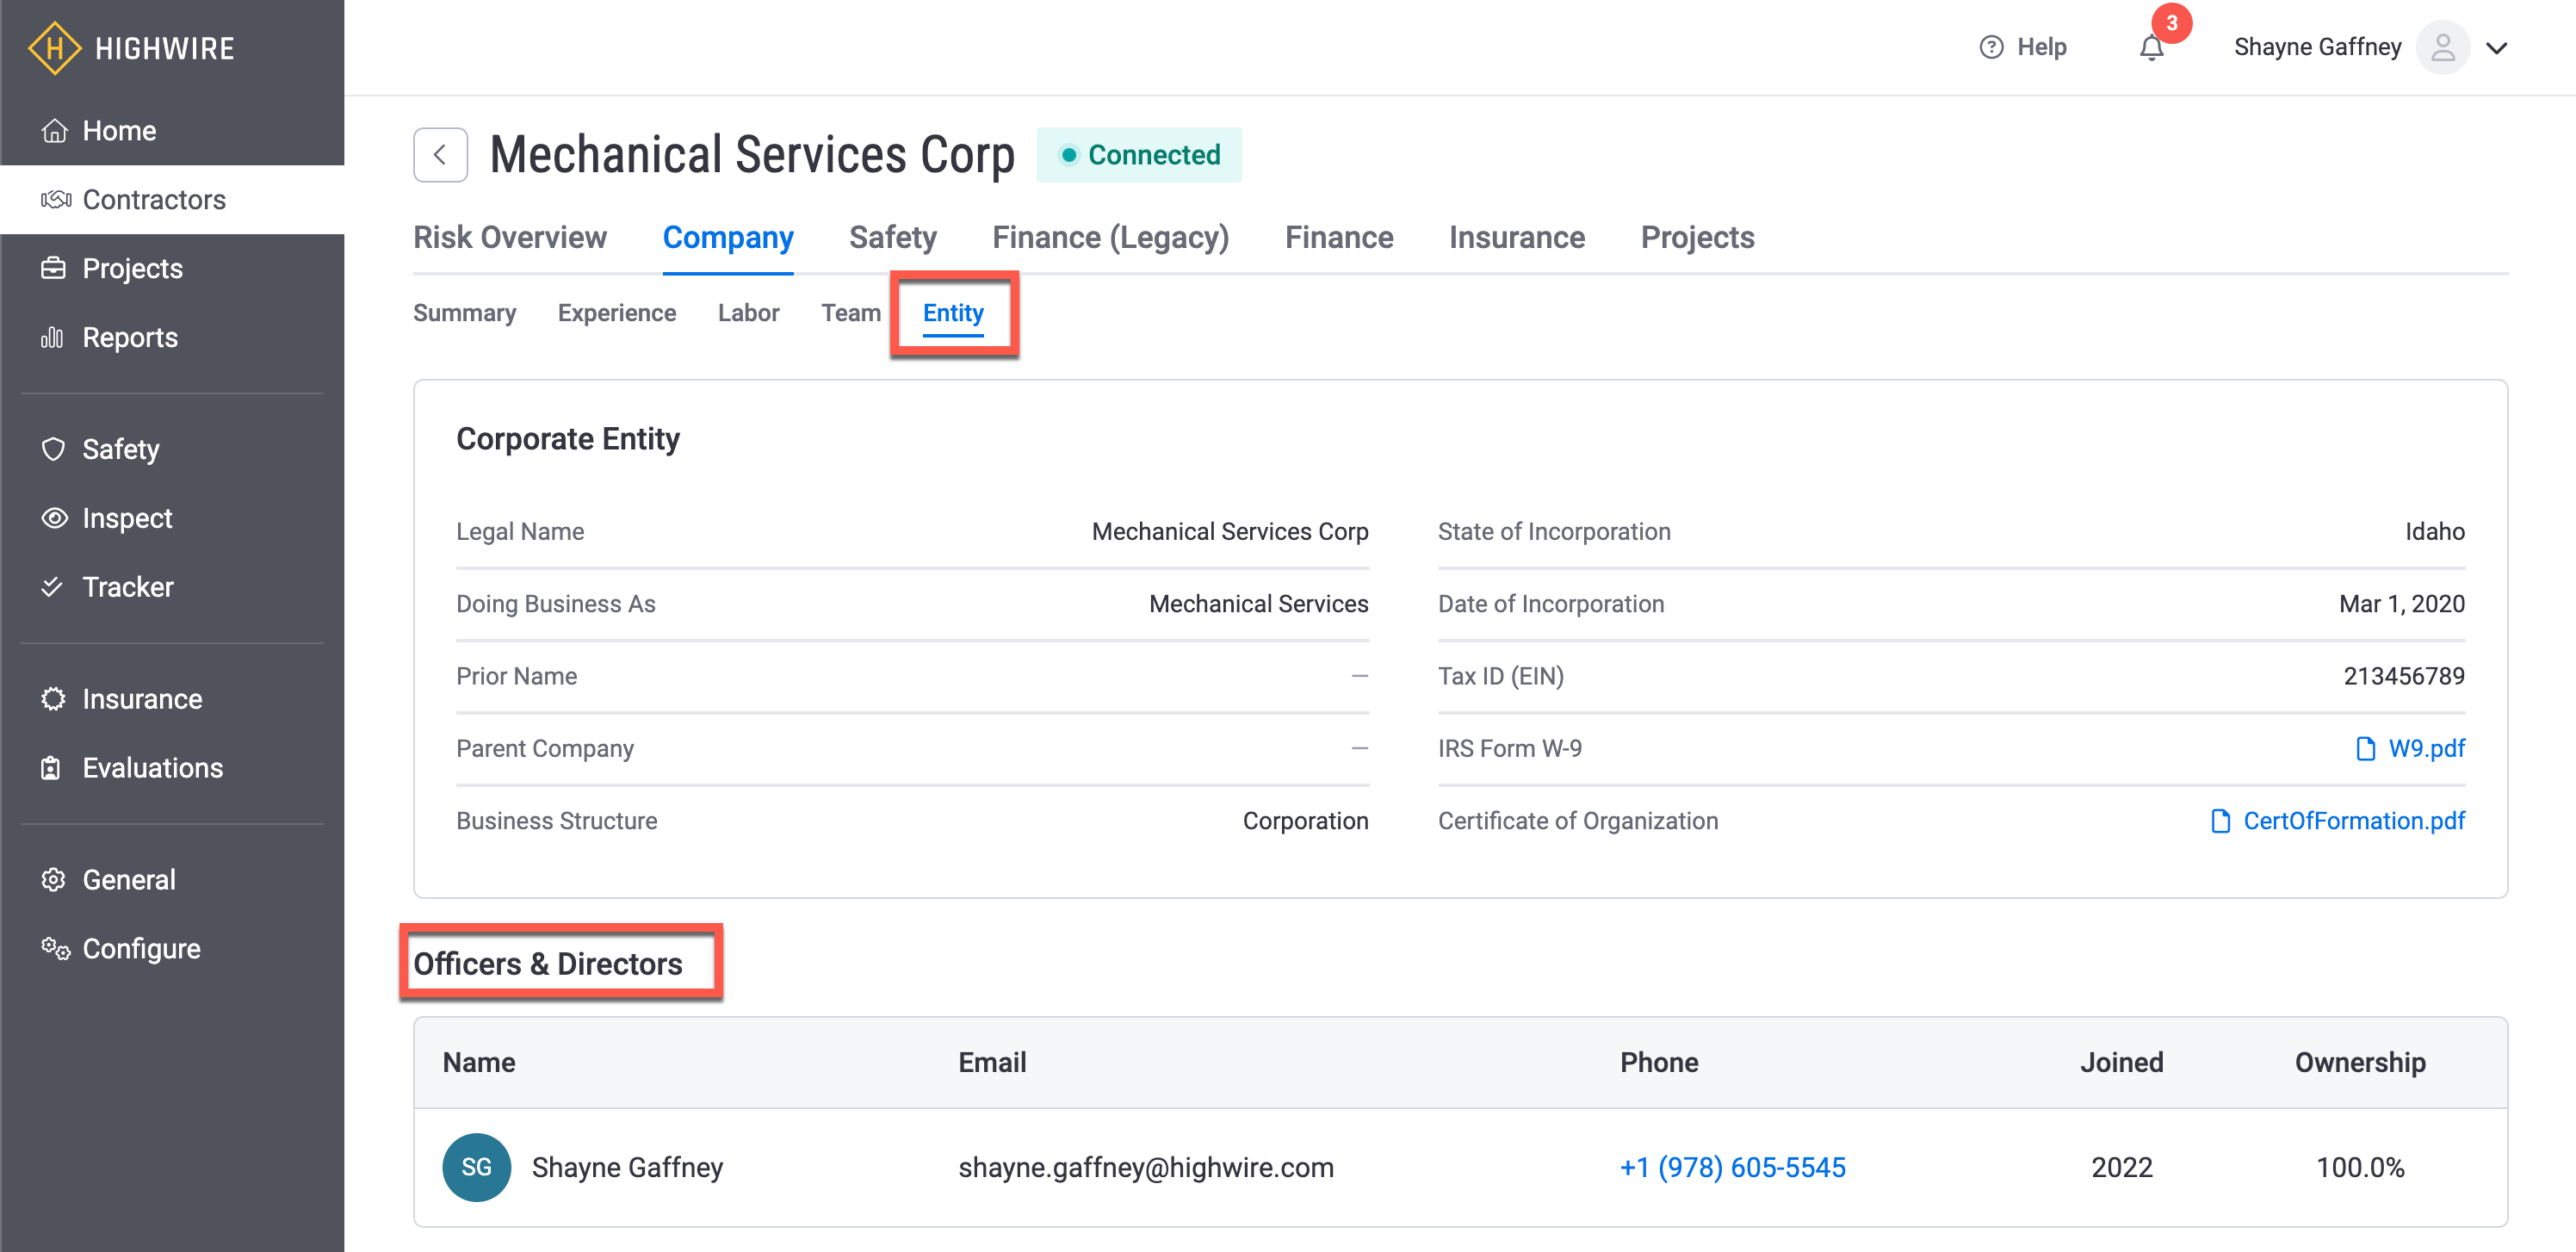Go to Evaluations in sidebar
The height and width of the screenshot is (1252, 2576).
[152, 768]
